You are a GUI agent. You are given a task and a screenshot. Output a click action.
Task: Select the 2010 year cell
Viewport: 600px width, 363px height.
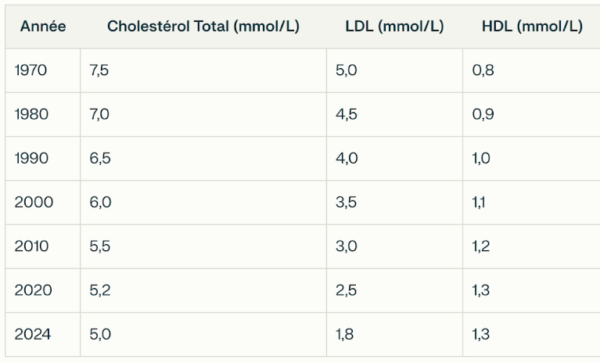tap(31, 246)
